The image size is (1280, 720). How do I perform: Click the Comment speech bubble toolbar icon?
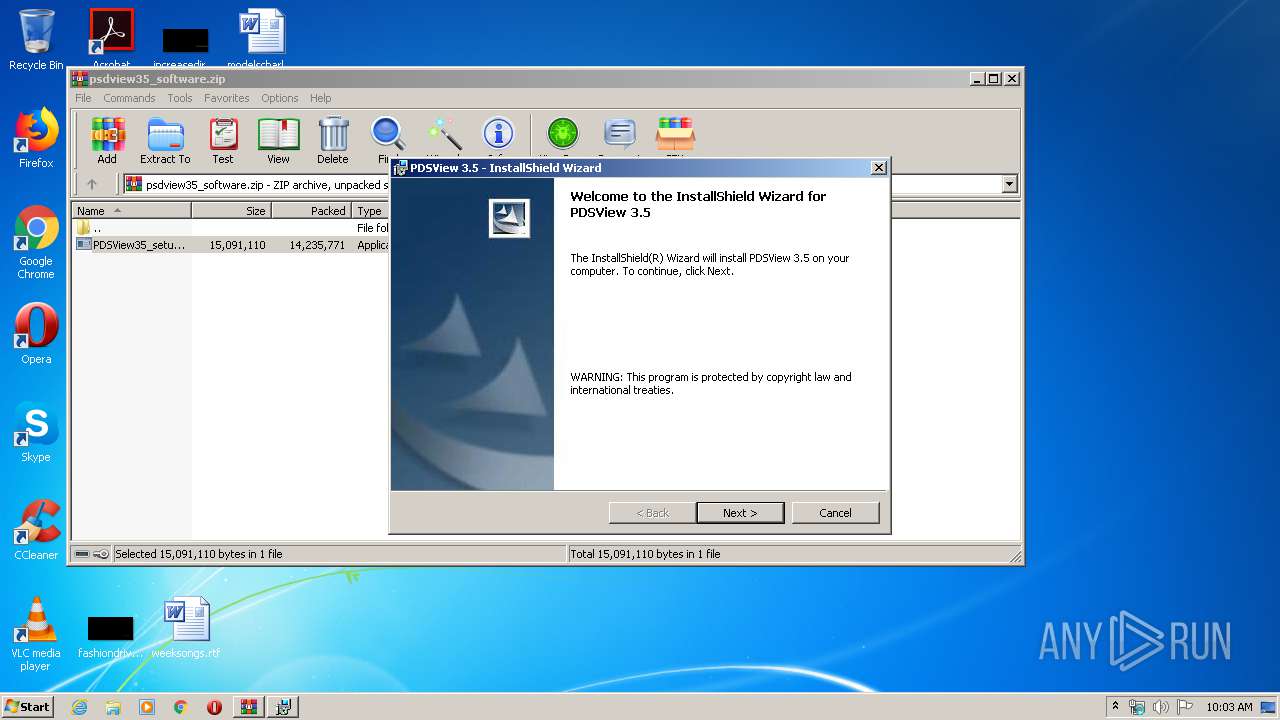[x=620, y=136]
